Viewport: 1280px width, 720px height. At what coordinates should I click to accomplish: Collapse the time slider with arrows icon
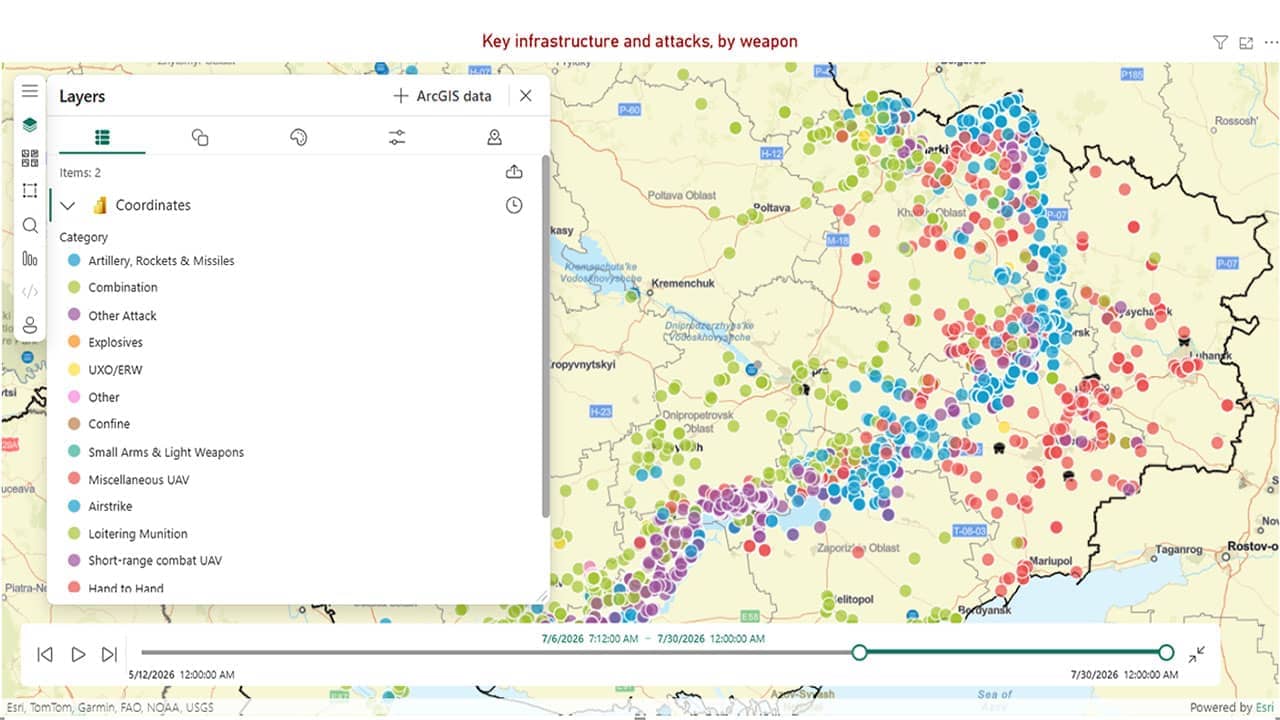(x=1197, y=655)
